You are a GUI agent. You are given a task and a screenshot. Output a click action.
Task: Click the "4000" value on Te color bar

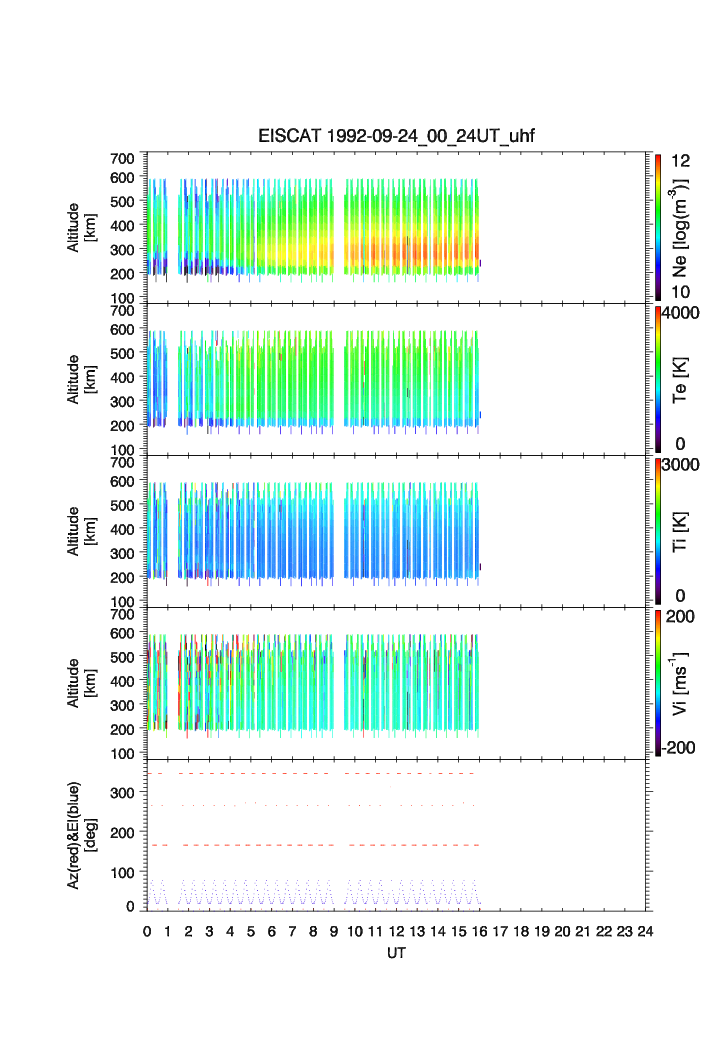(680, 313)
